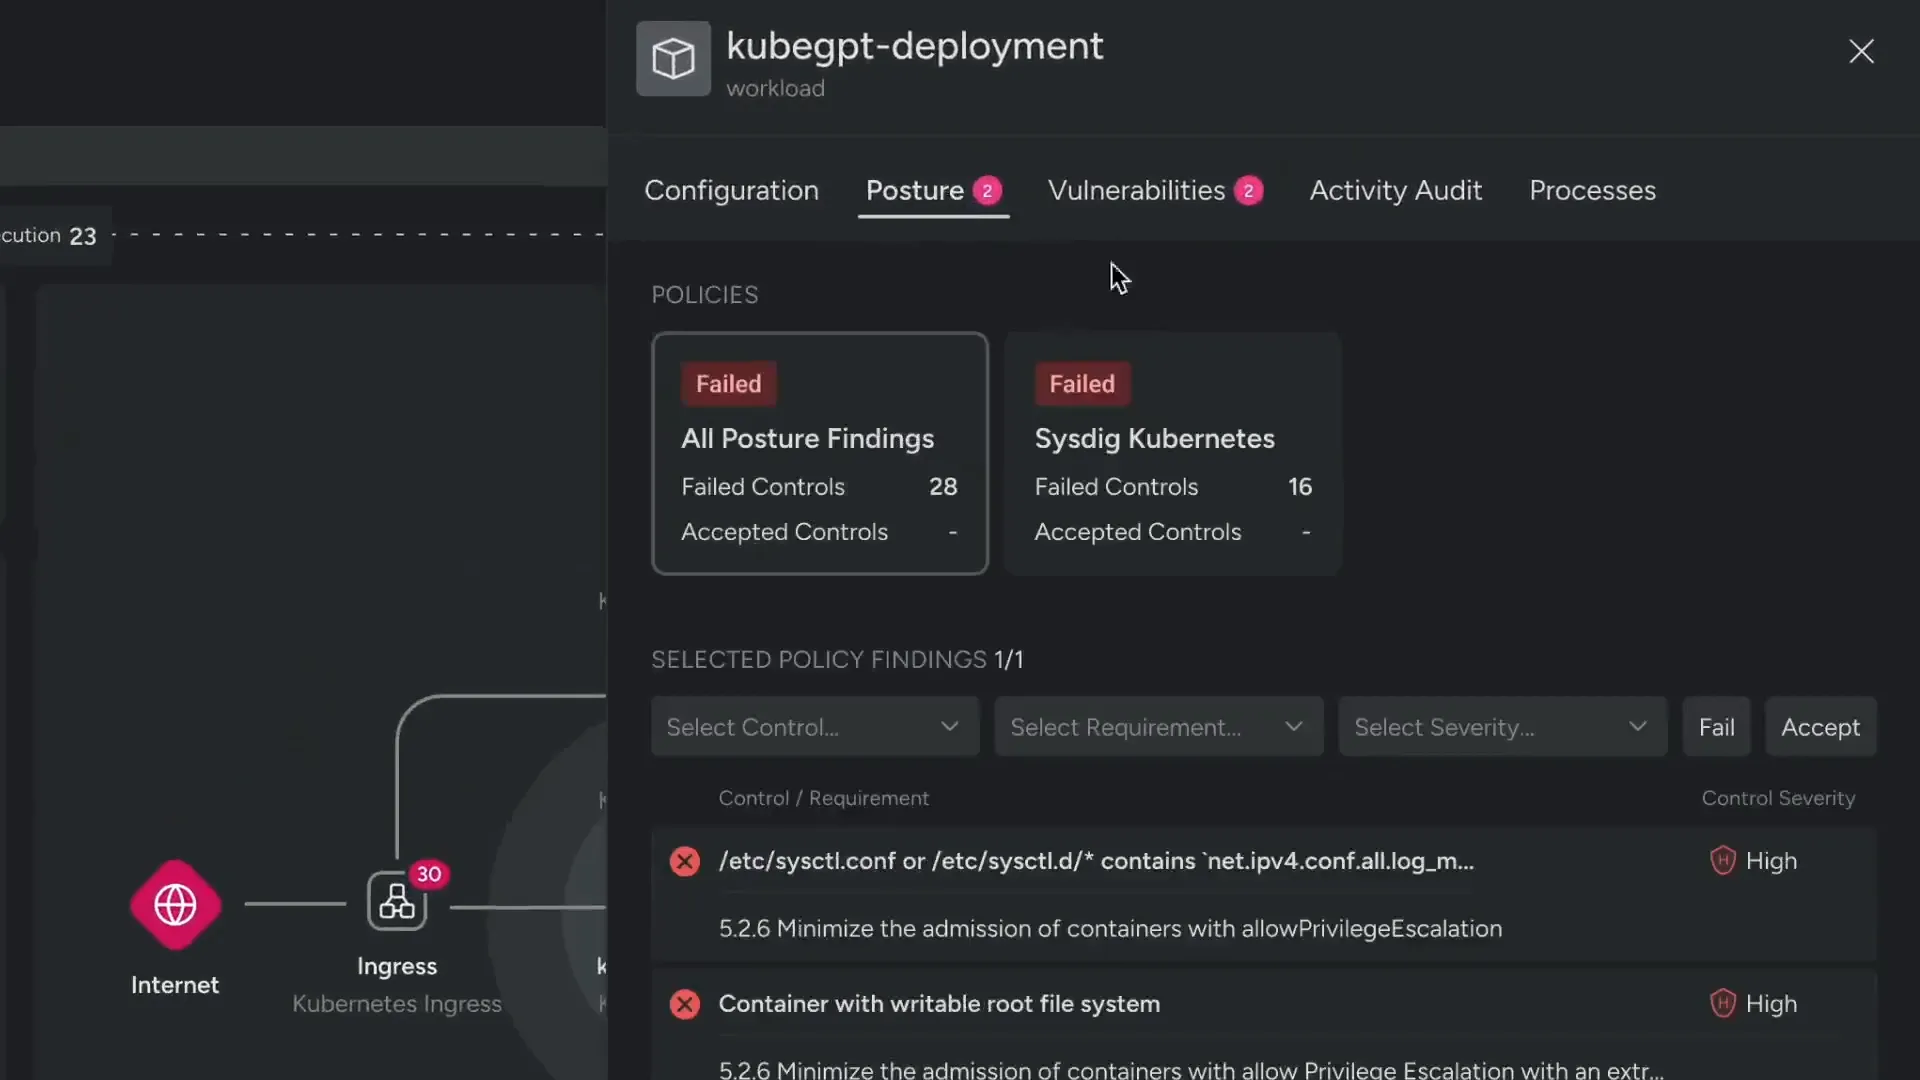The height and width of the screenshot is (1080, 1920).
Task: Select the Internet globe node
Action: (x=175, y=905)
